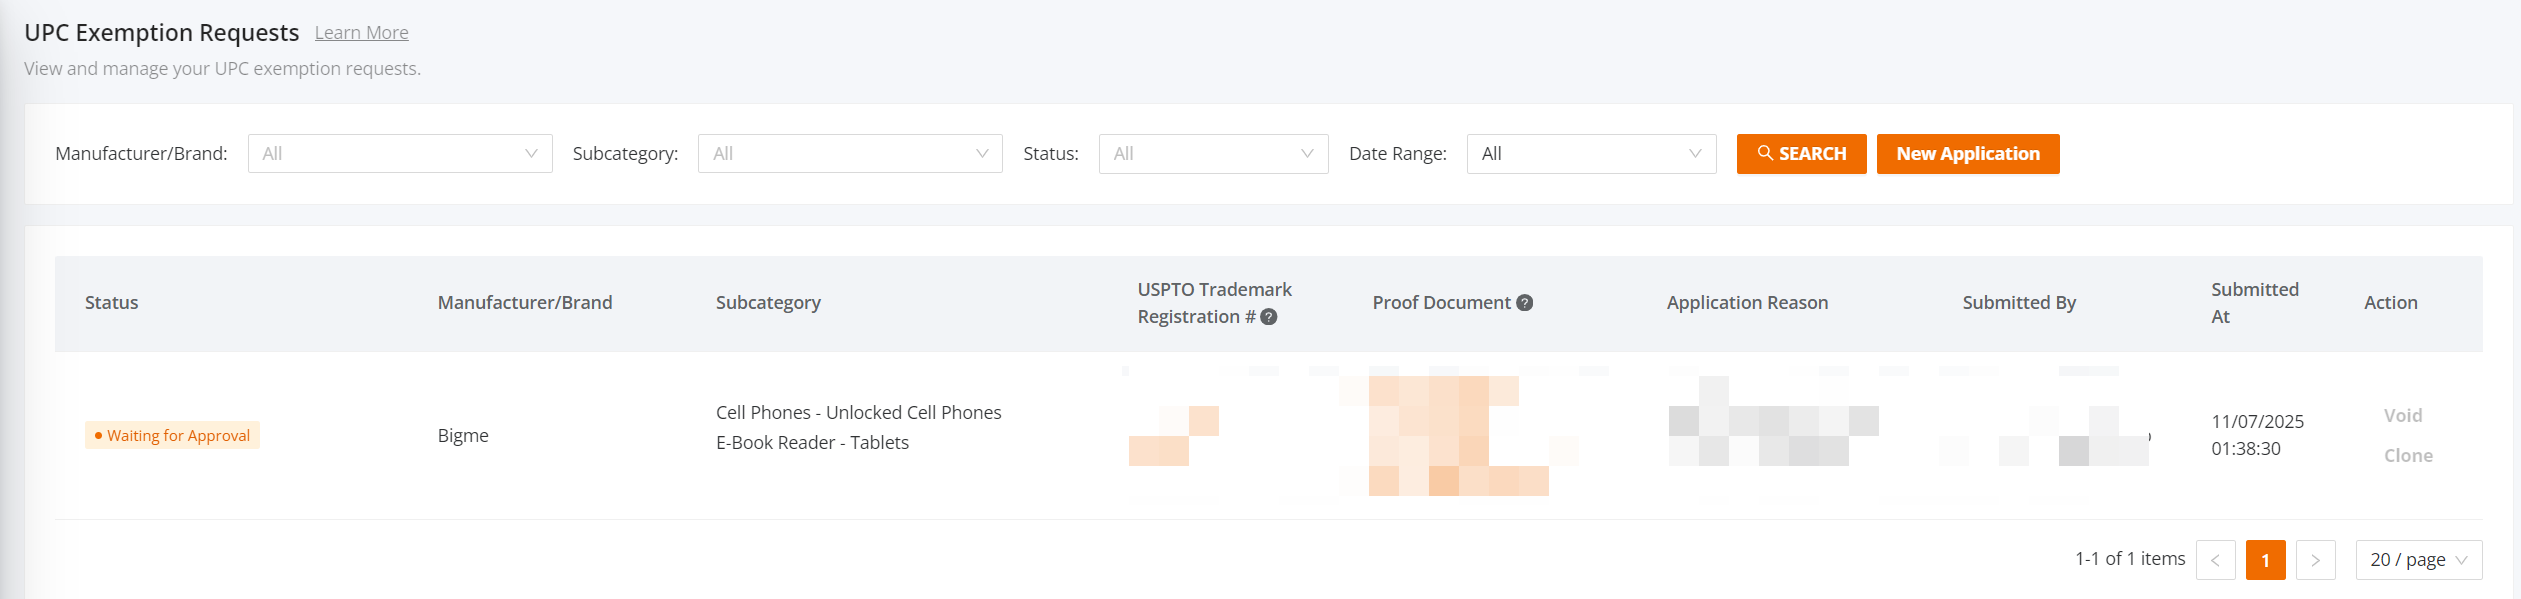Void the Bigme exemption request

tap(2402, 416)
